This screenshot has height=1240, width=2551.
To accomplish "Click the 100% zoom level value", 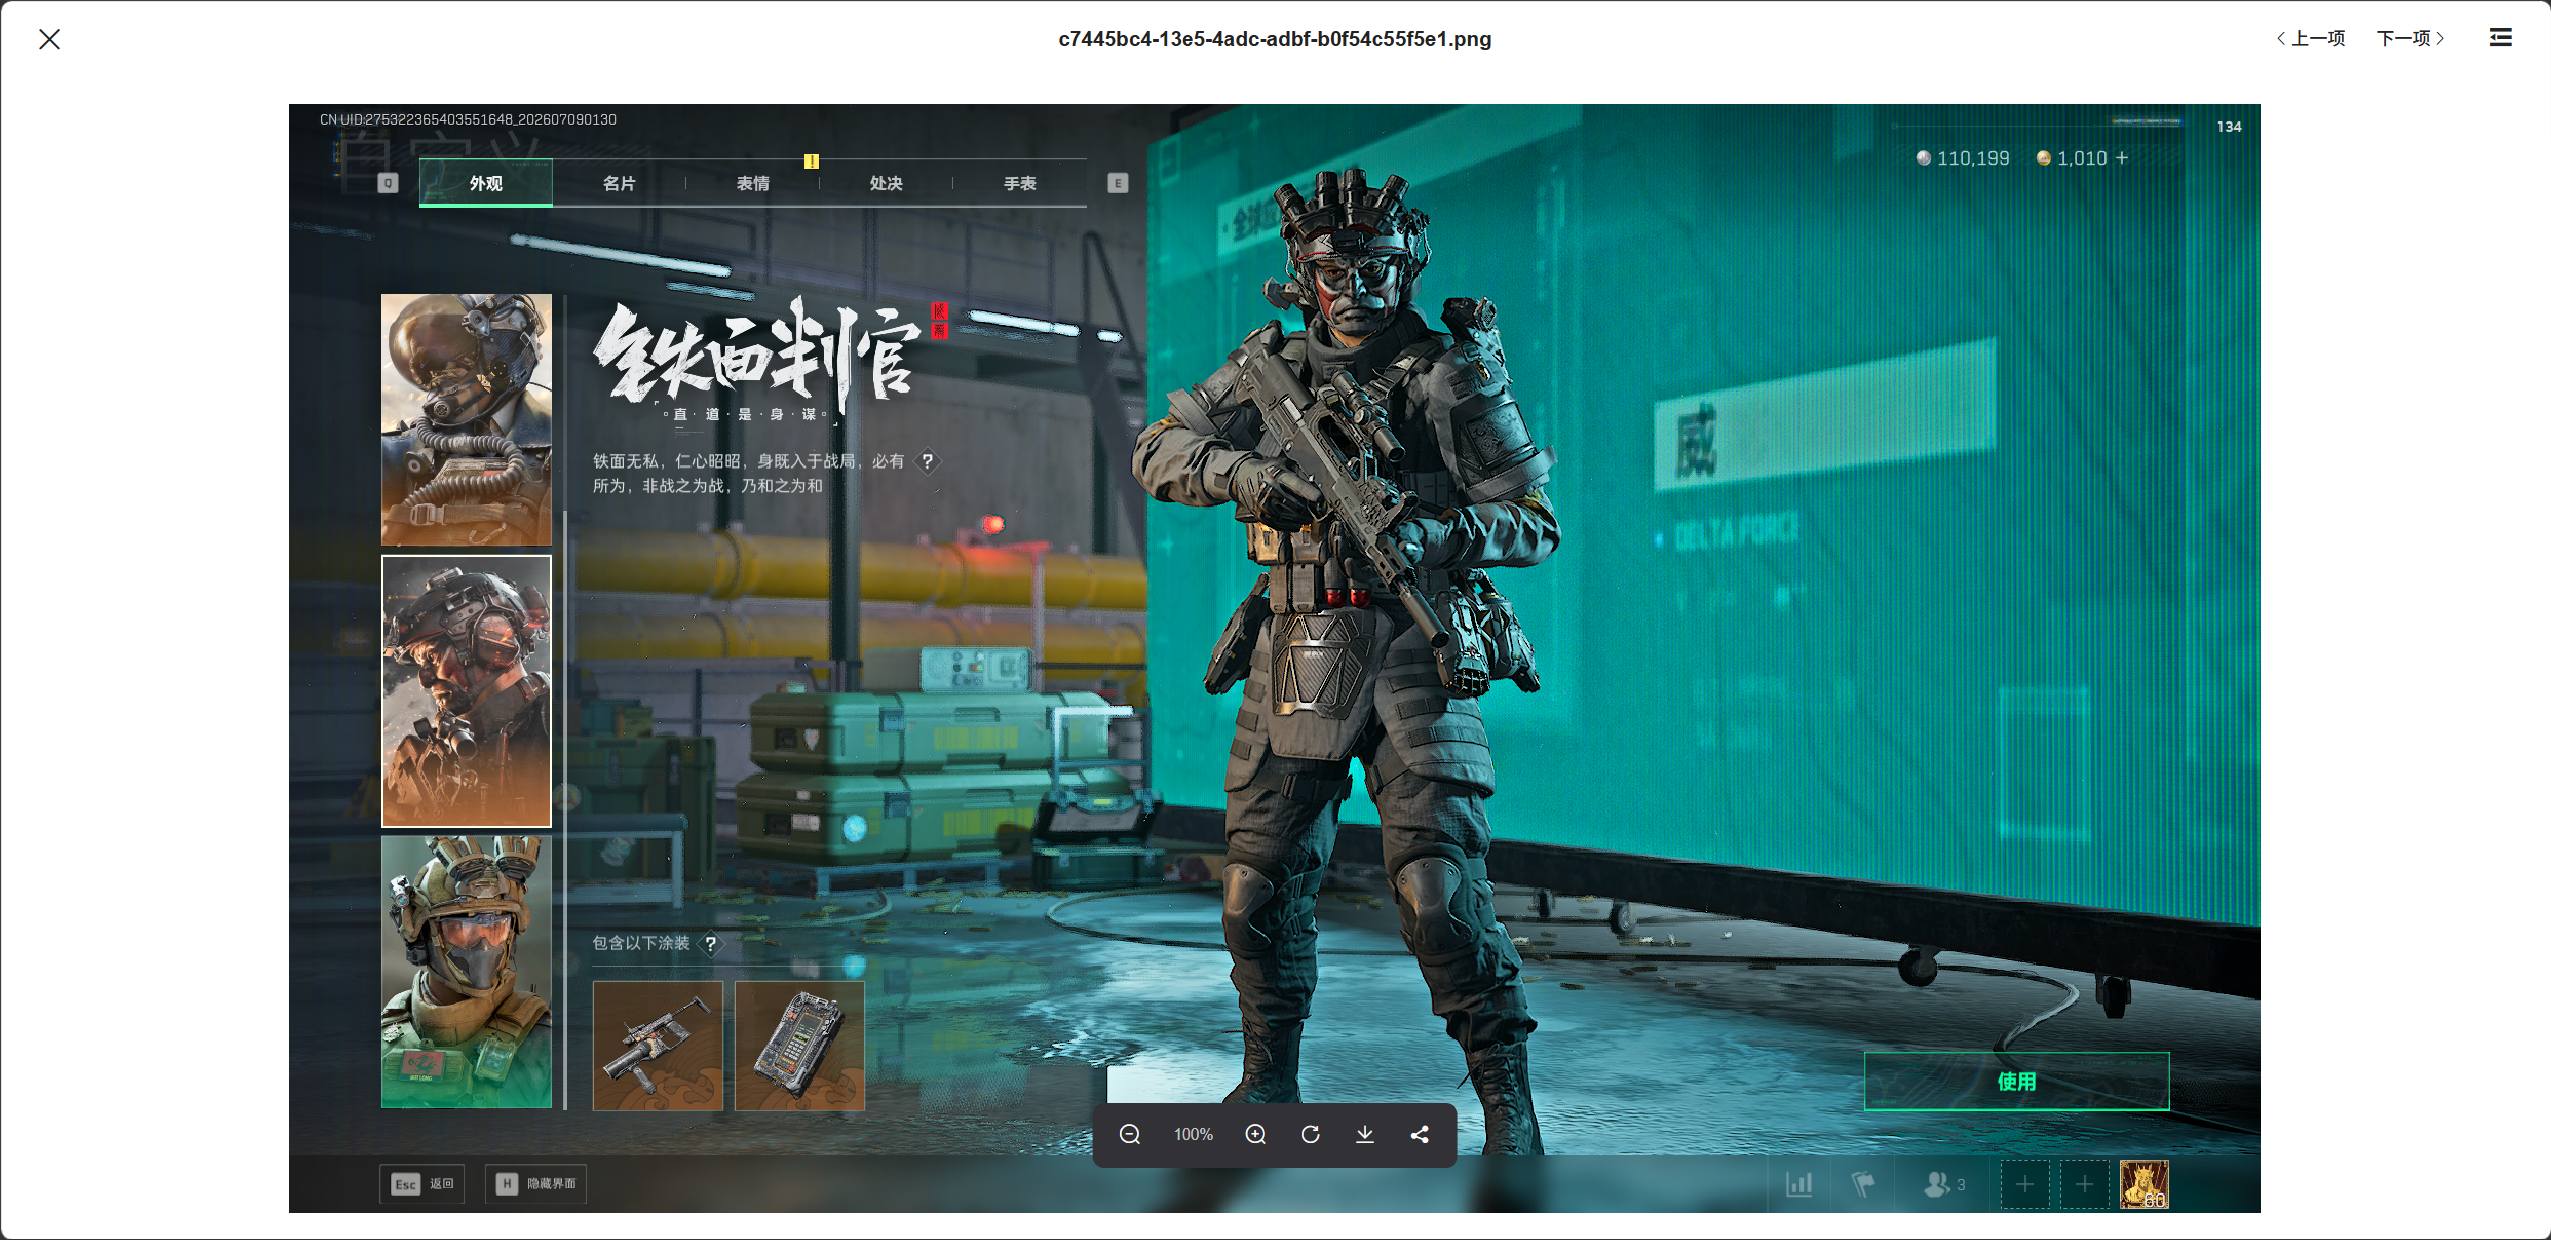I will [x=1193, y=1134].
